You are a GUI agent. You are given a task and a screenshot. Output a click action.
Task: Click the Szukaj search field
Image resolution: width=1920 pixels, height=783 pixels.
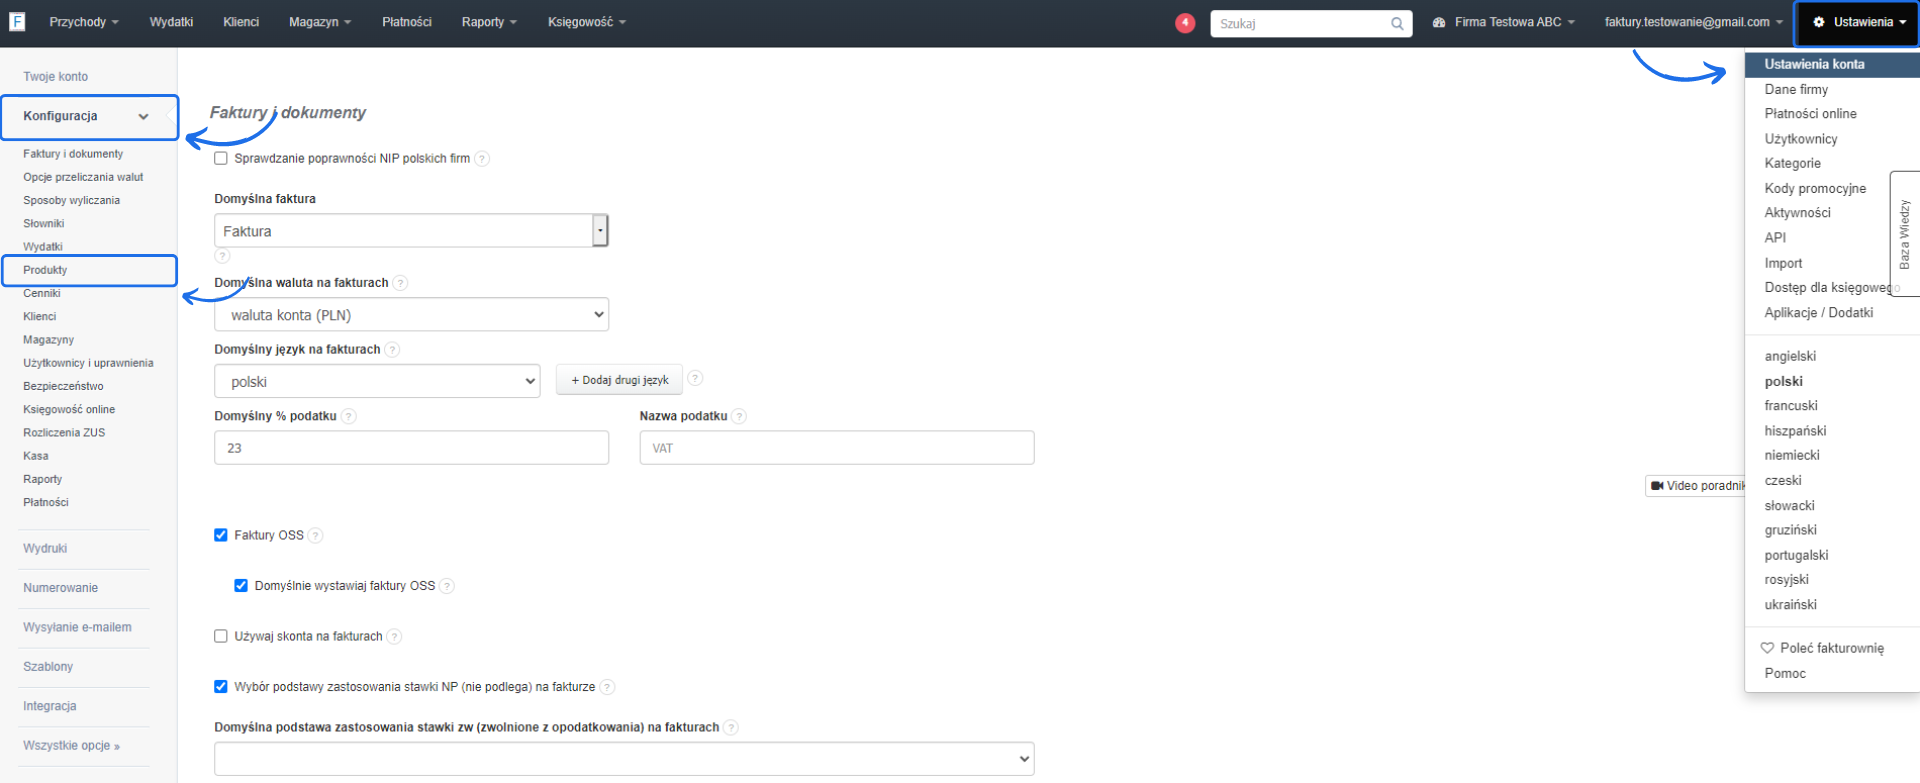click(1311, 24)
